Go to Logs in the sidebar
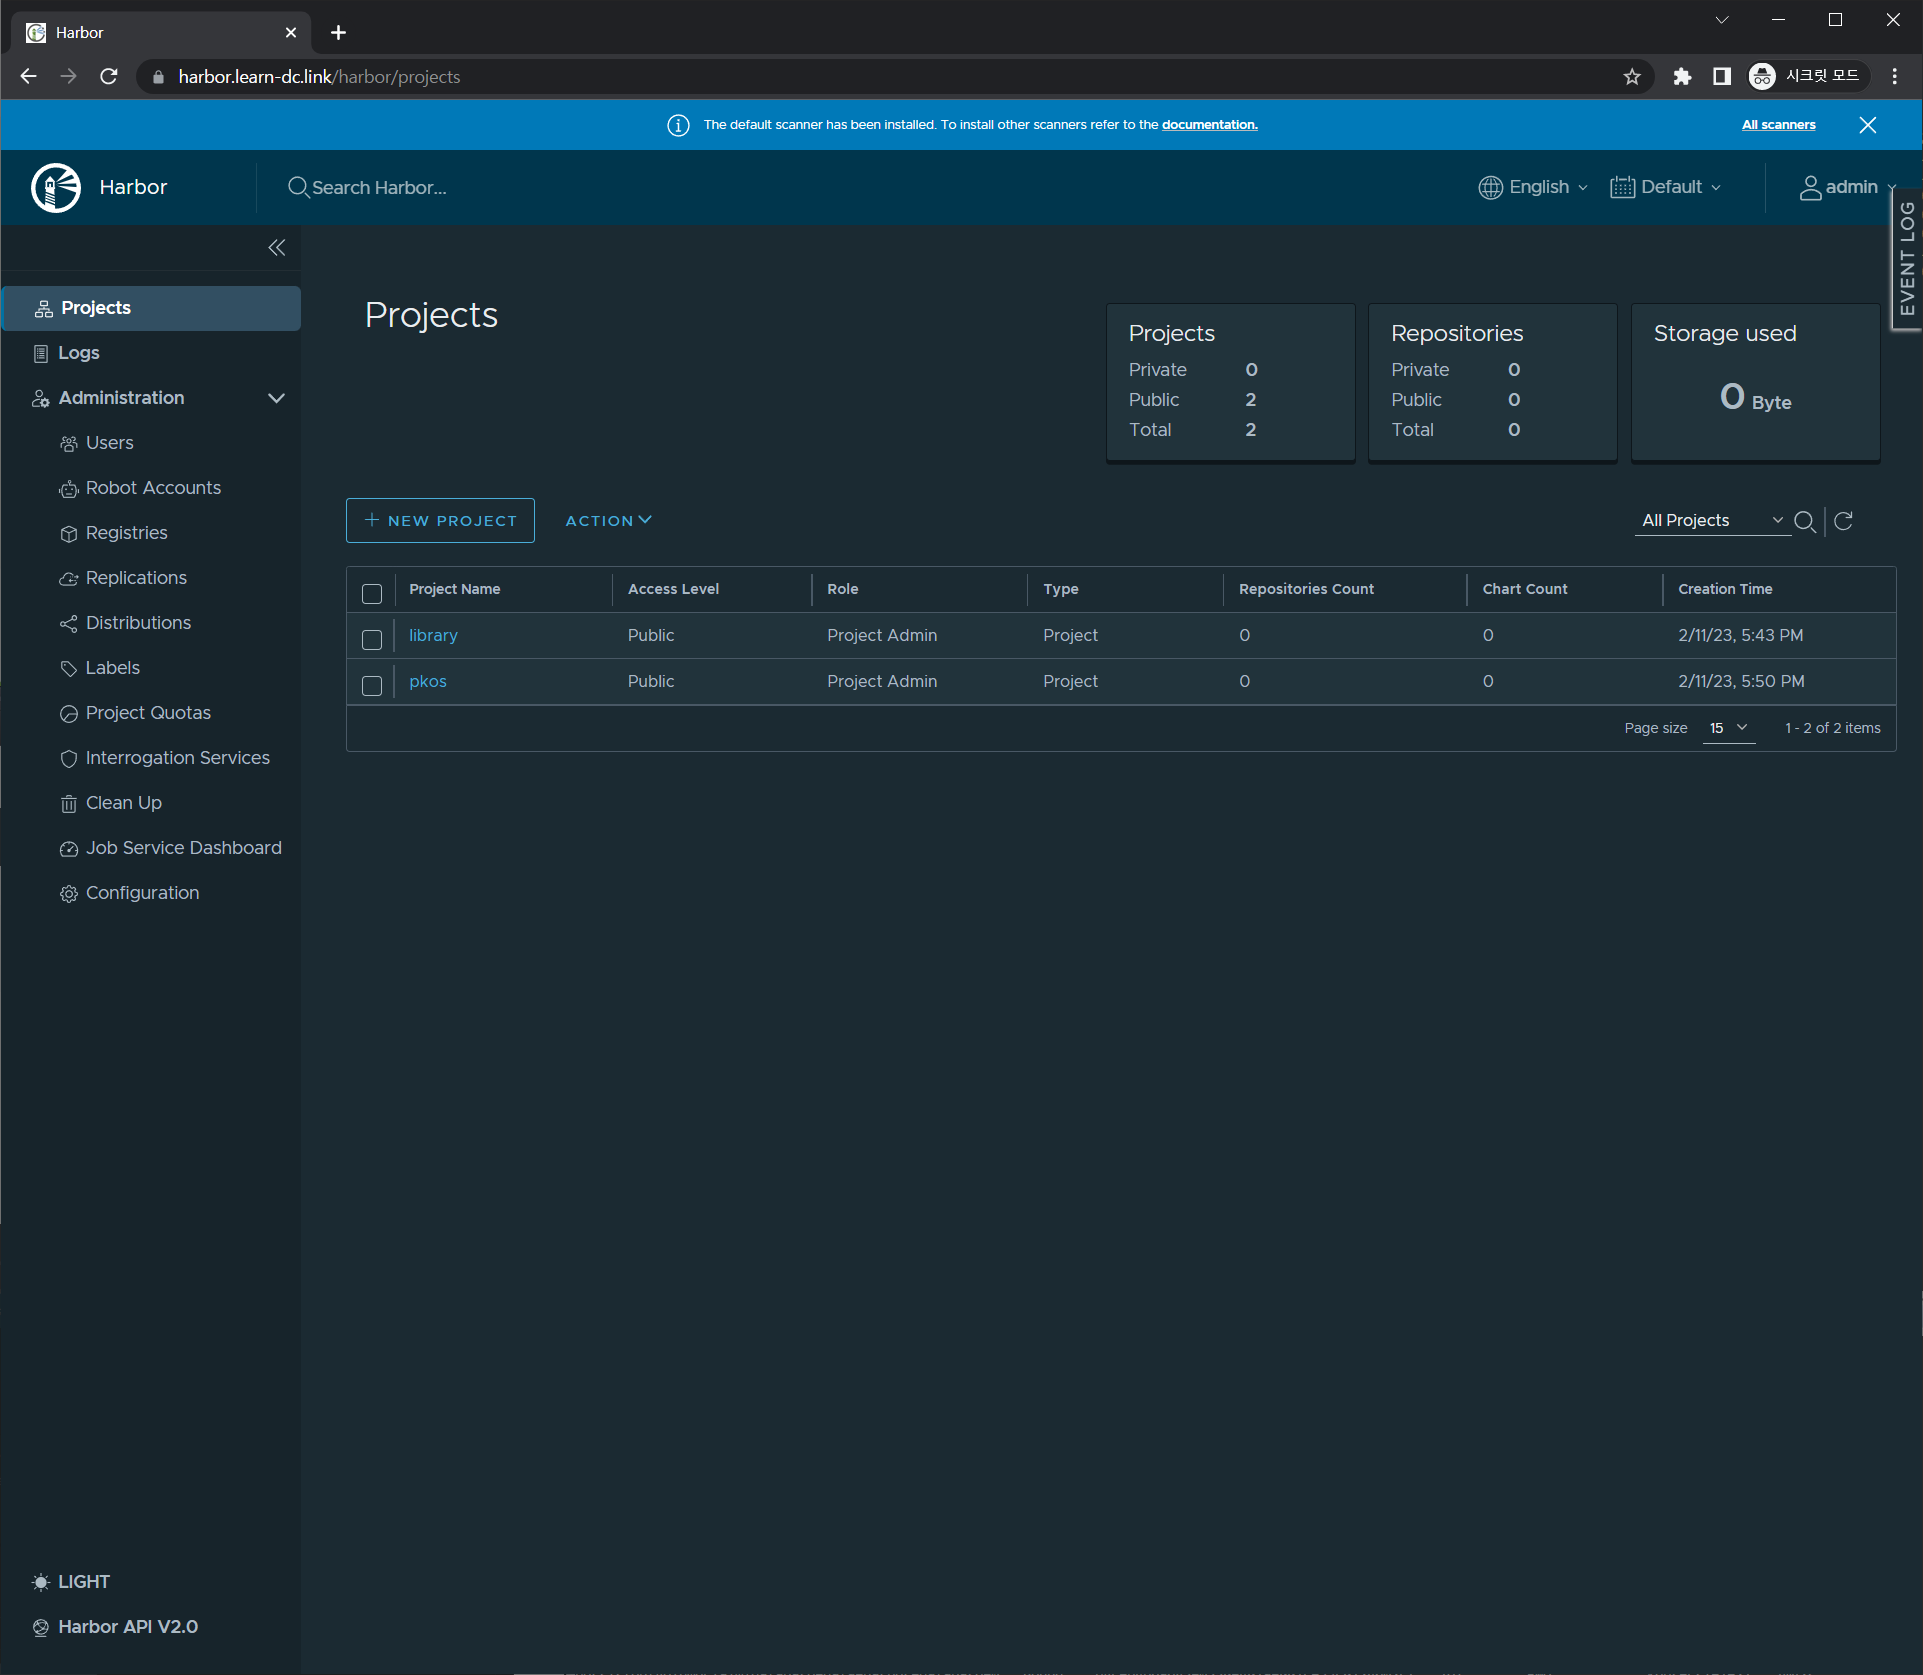Screen dimensions: 1923x1675 pyautogui.click(x=78, y=353)
